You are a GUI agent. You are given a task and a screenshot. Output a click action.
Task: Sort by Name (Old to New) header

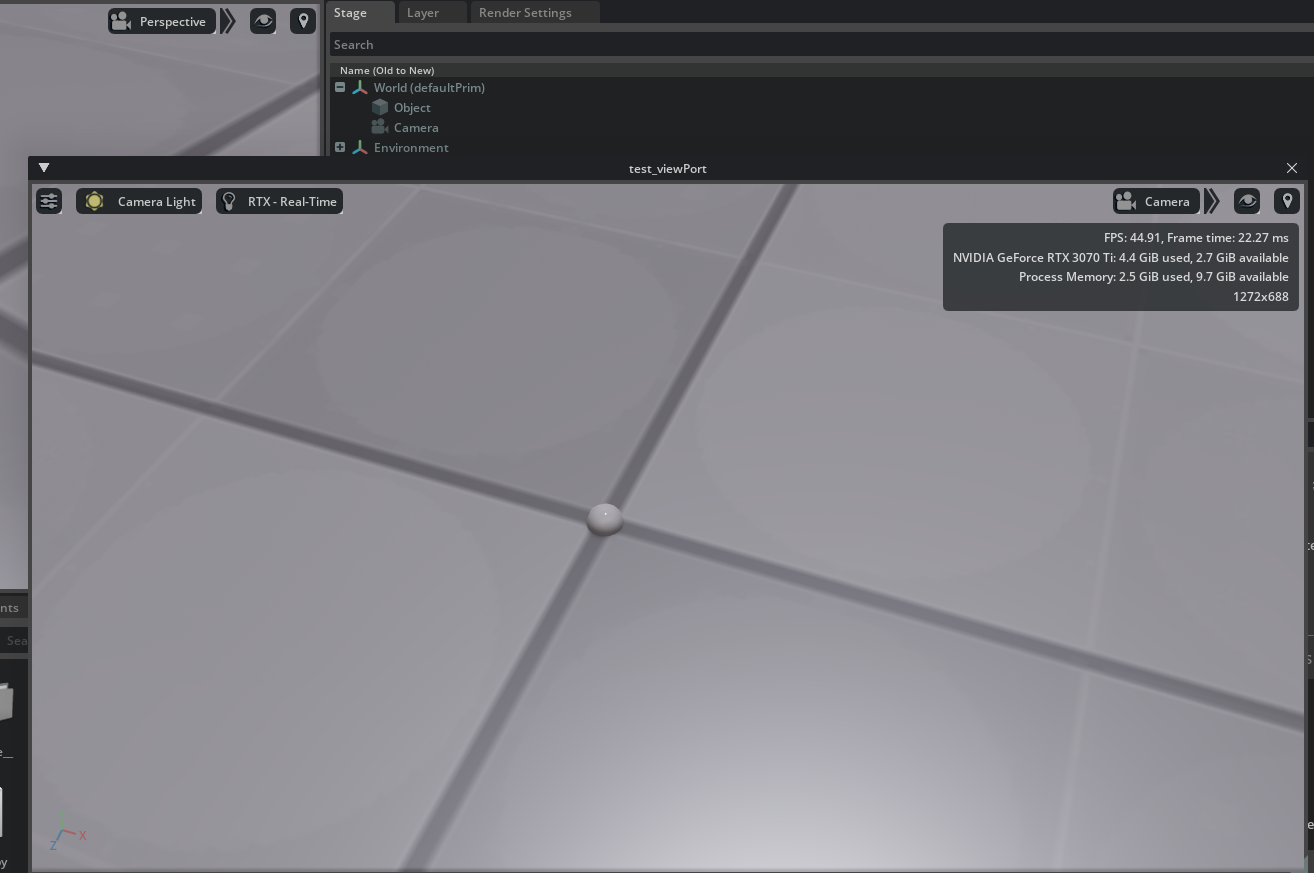click(x=387, y=70)
